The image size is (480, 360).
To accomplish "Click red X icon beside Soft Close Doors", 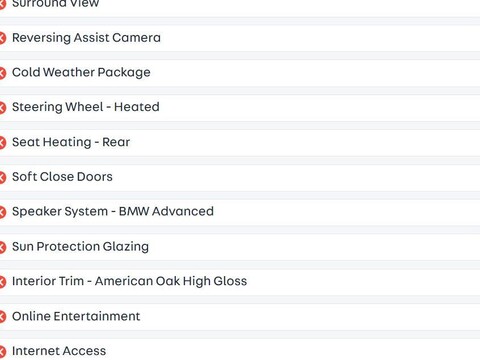I will tap(2, 177).
